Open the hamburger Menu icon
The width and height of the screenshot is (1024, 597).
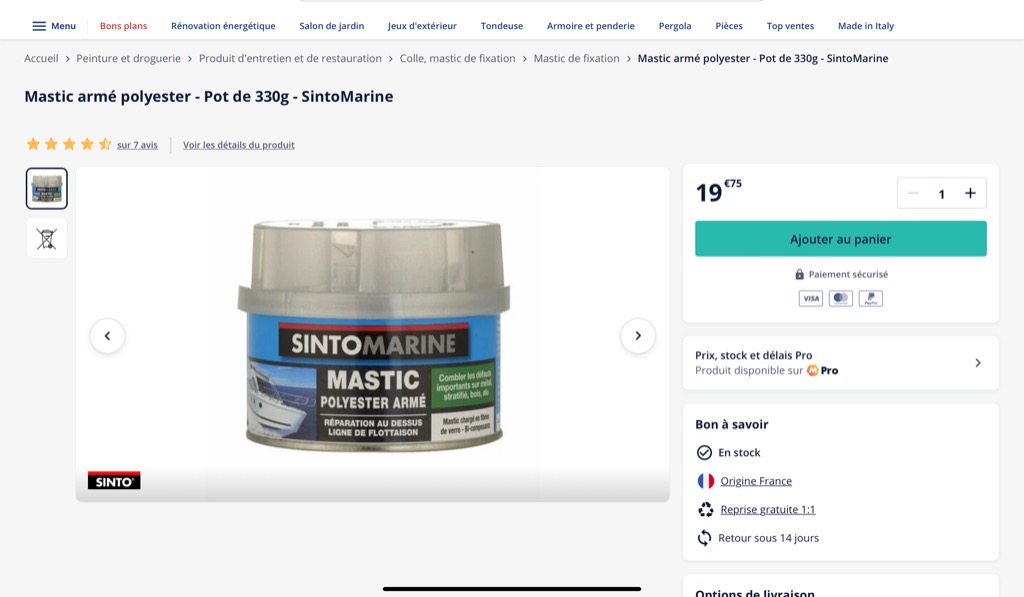39,26
